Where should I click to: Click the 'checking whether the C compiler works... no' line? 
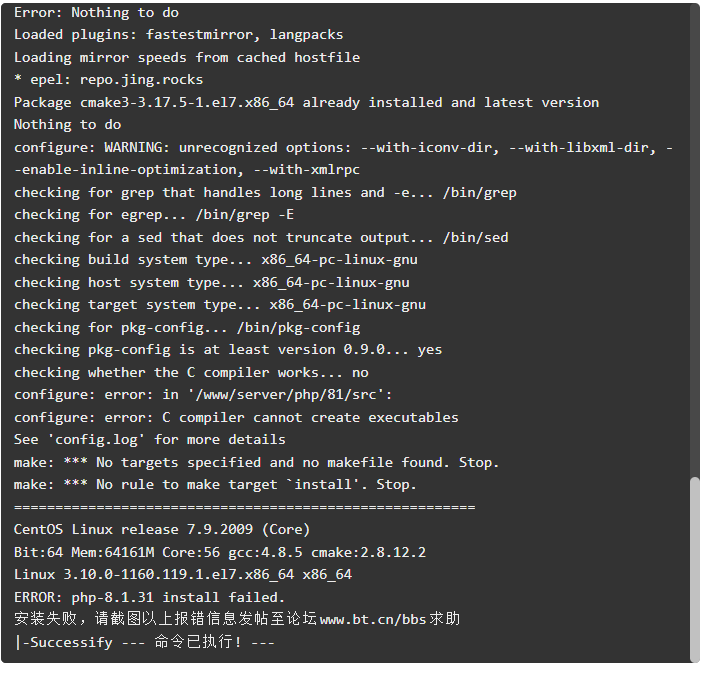[x=191, y=372]
